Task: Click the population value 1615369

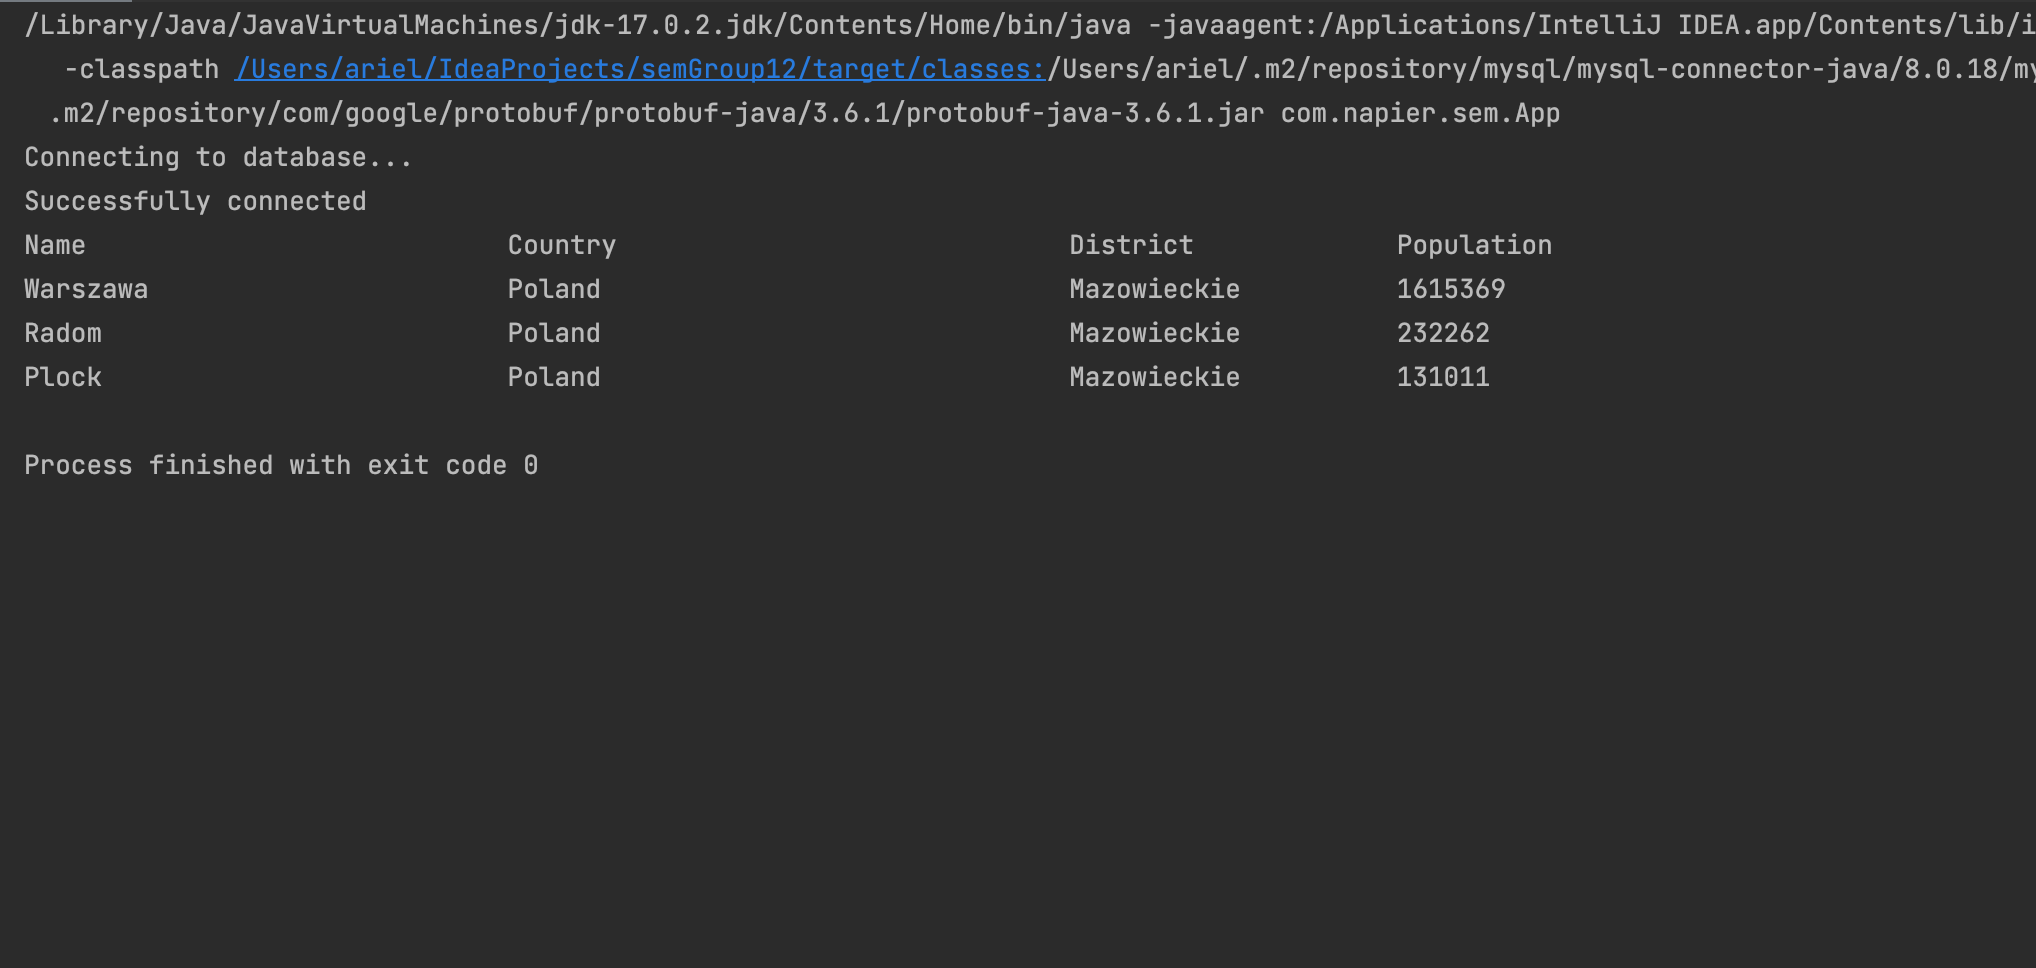Action: pyautogui.click(x=1451, y=289)
